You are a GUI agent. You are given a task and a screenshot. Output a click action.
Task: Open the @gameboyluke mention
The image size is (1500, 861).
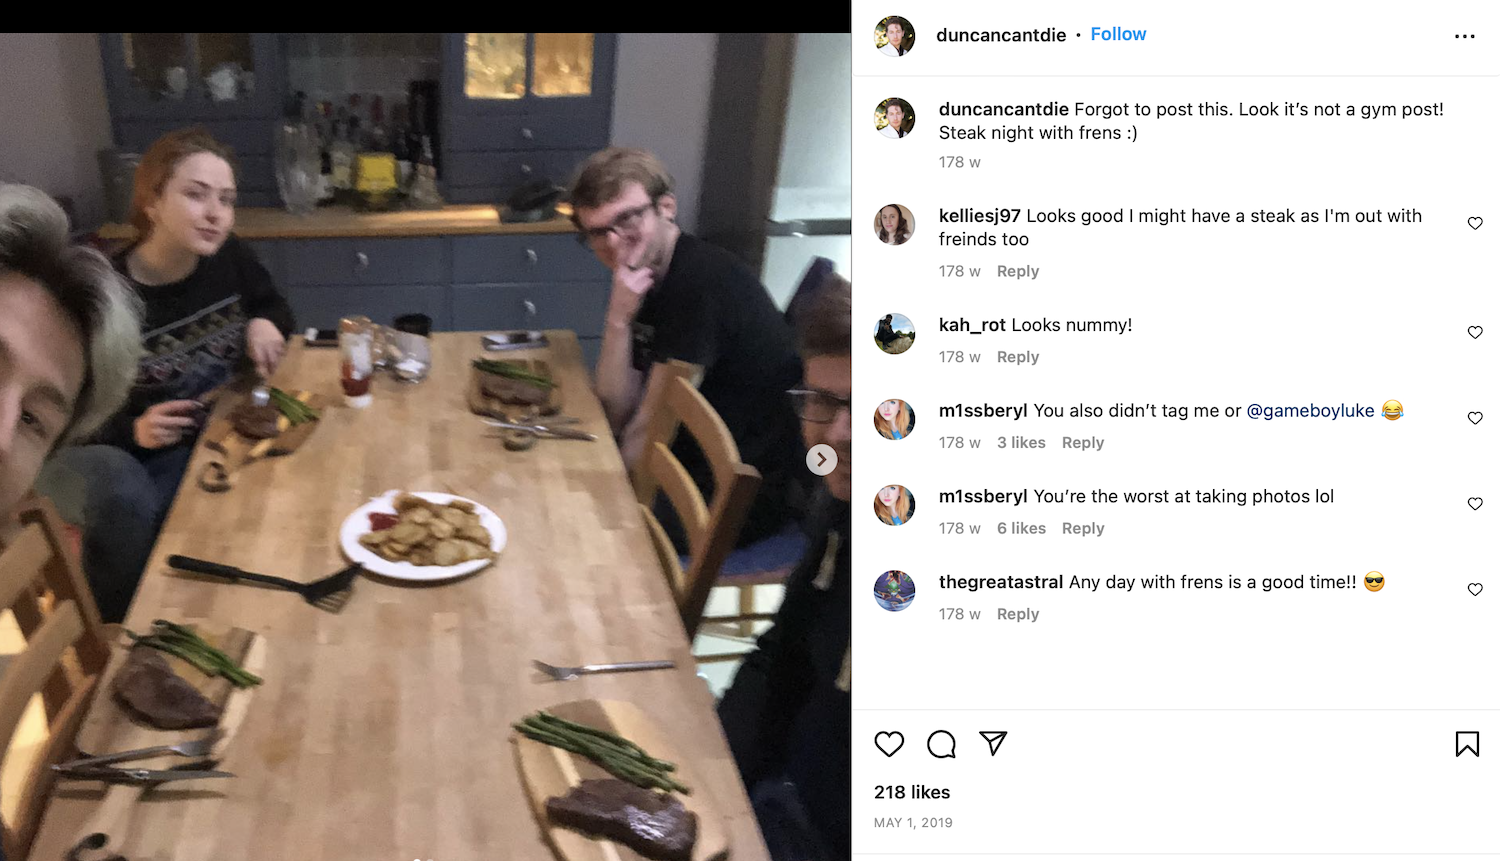point(1310,410)
